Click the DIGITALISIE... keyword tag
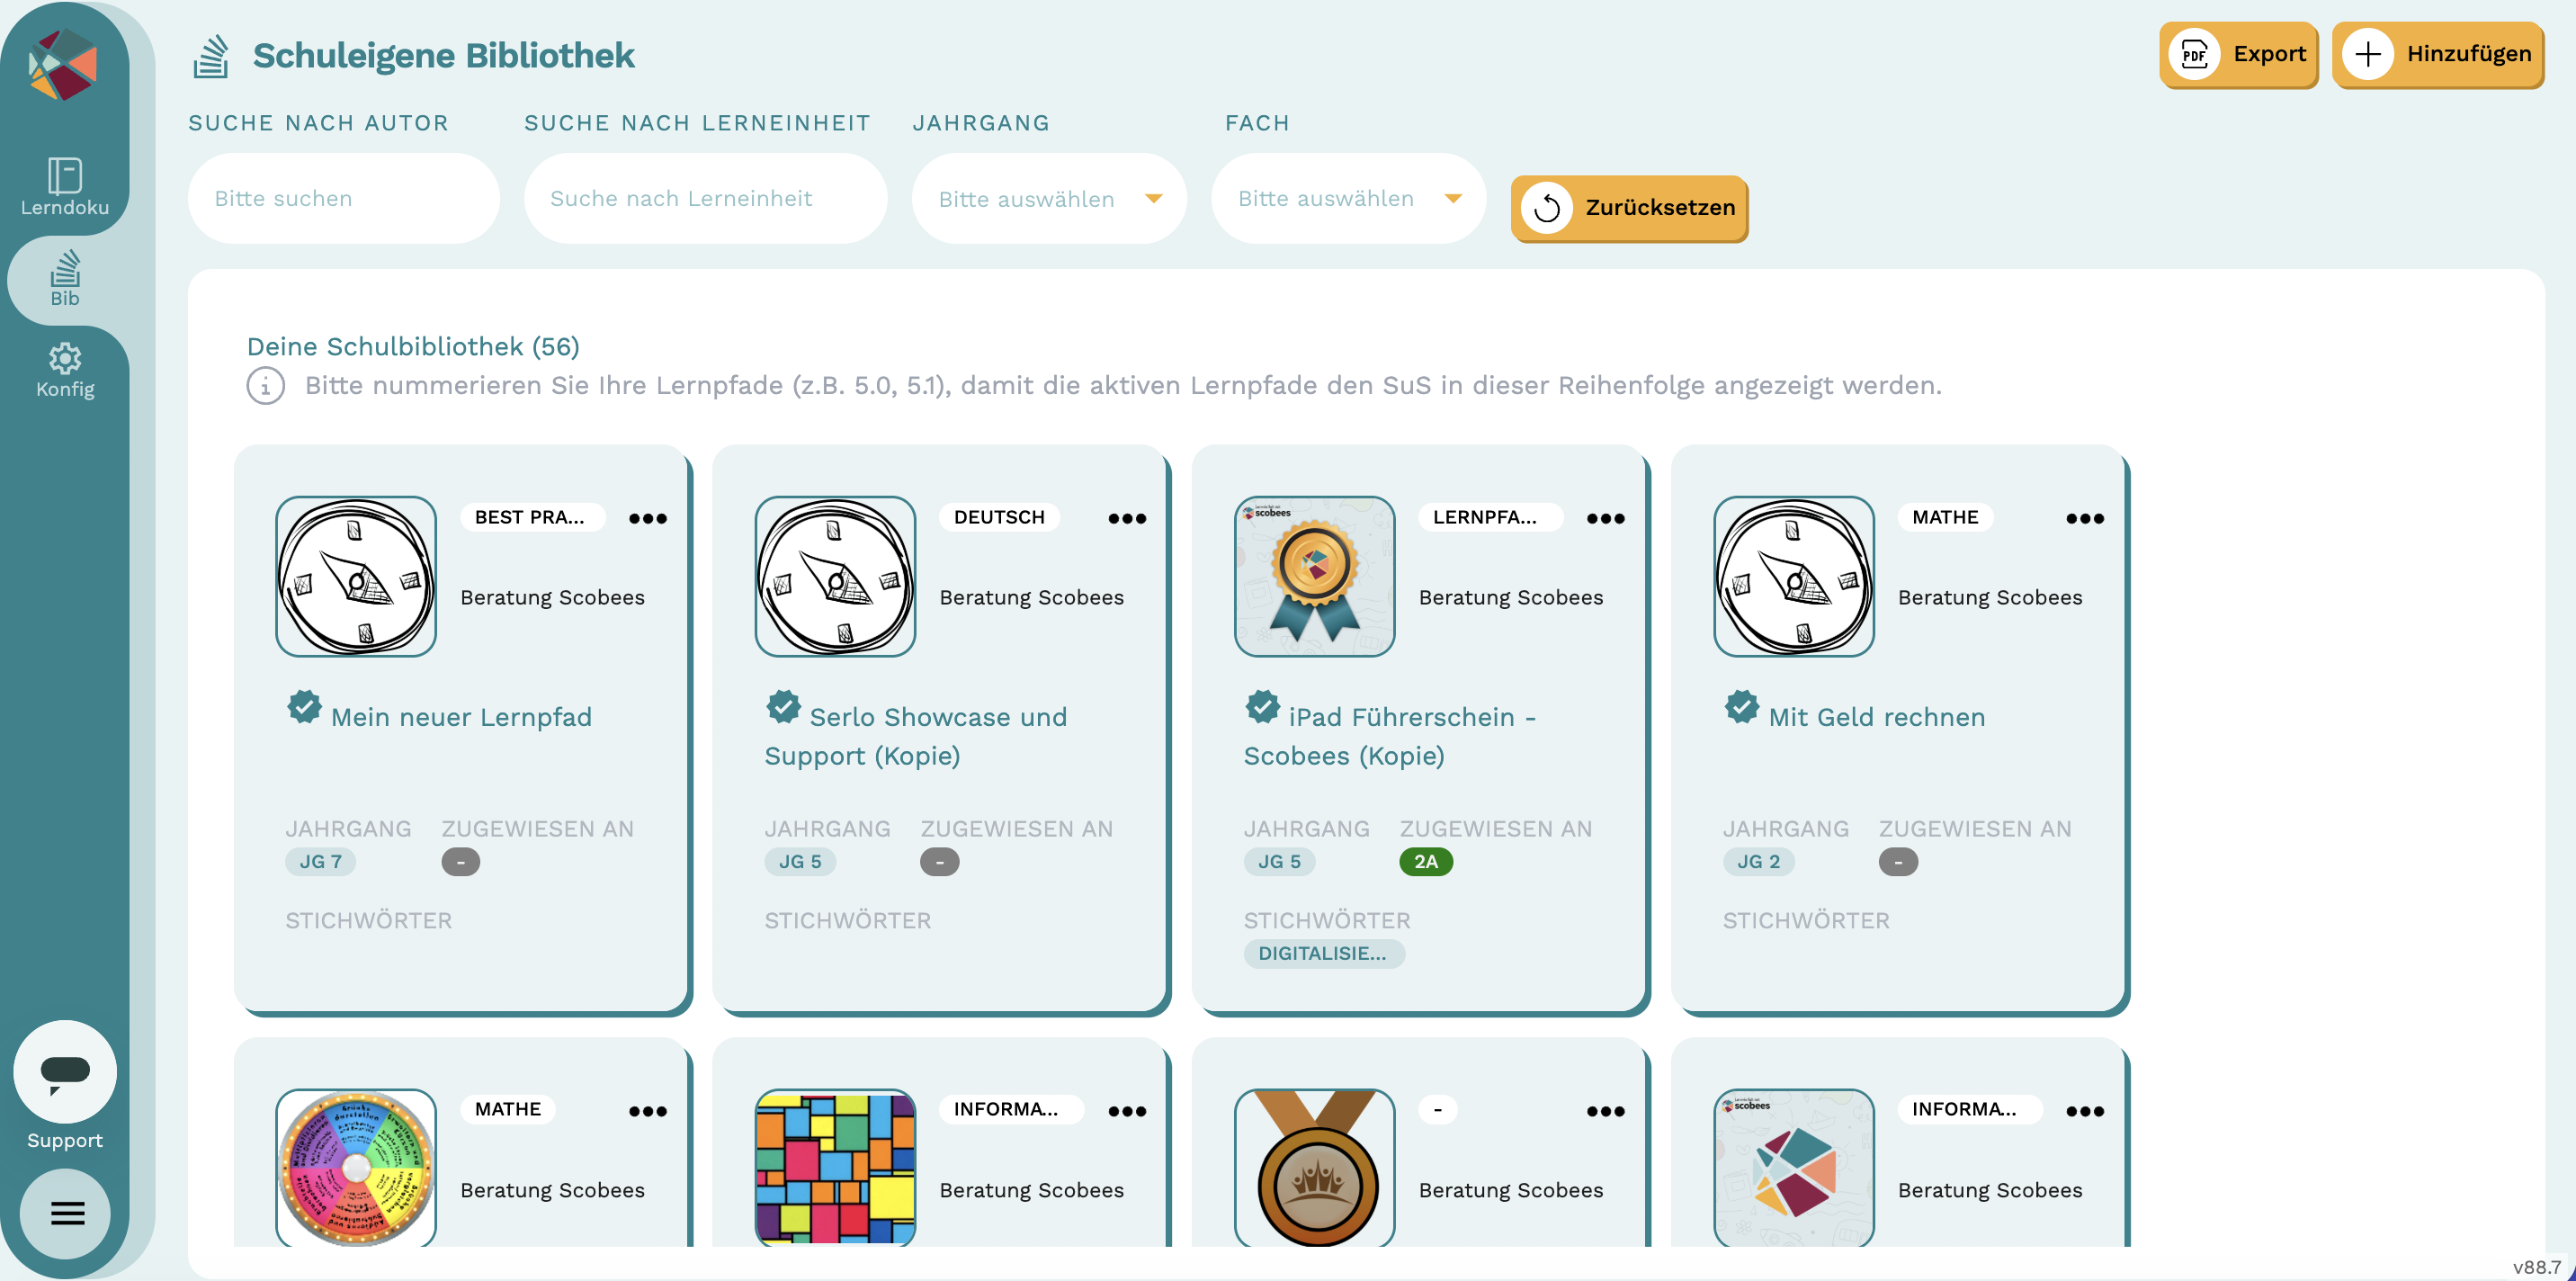 1324,953
